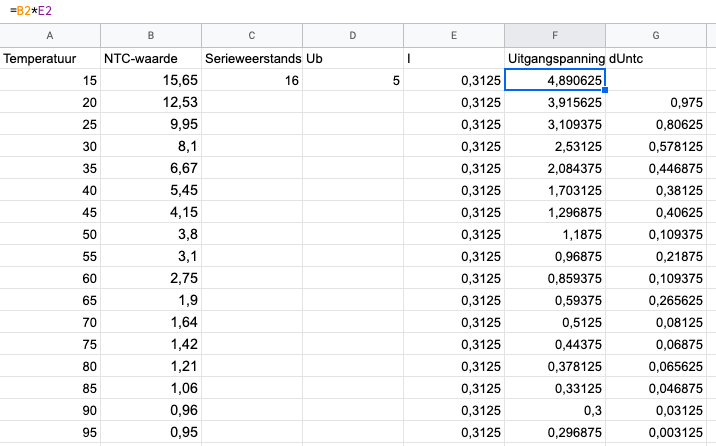716x446 pixels.
Task: Select column E header
Action: (x=454, y=35)
